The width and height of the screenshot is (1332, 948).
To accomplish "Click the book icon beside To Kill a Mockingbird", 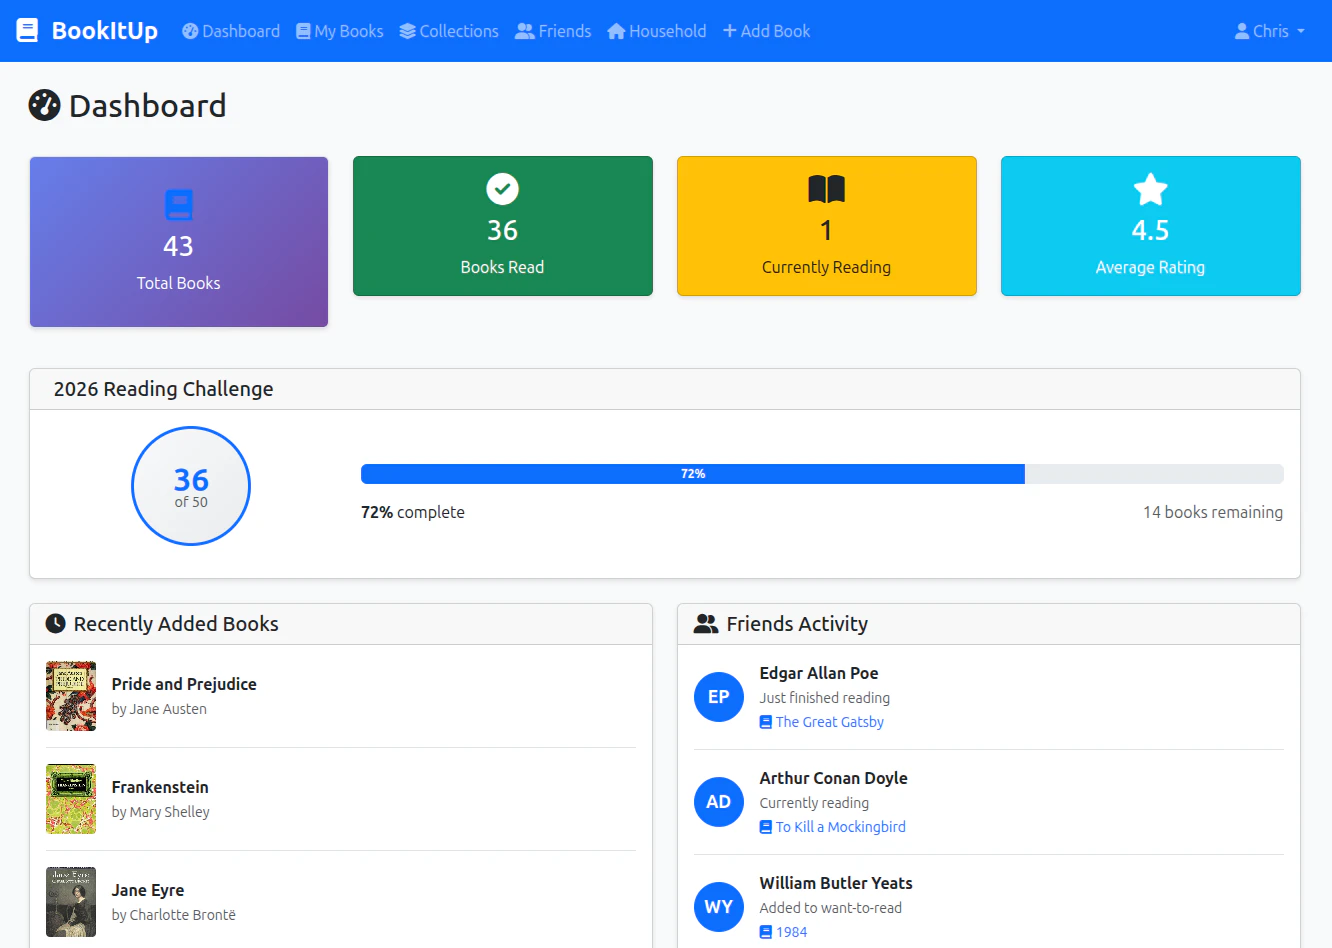I will coord(766,827).
